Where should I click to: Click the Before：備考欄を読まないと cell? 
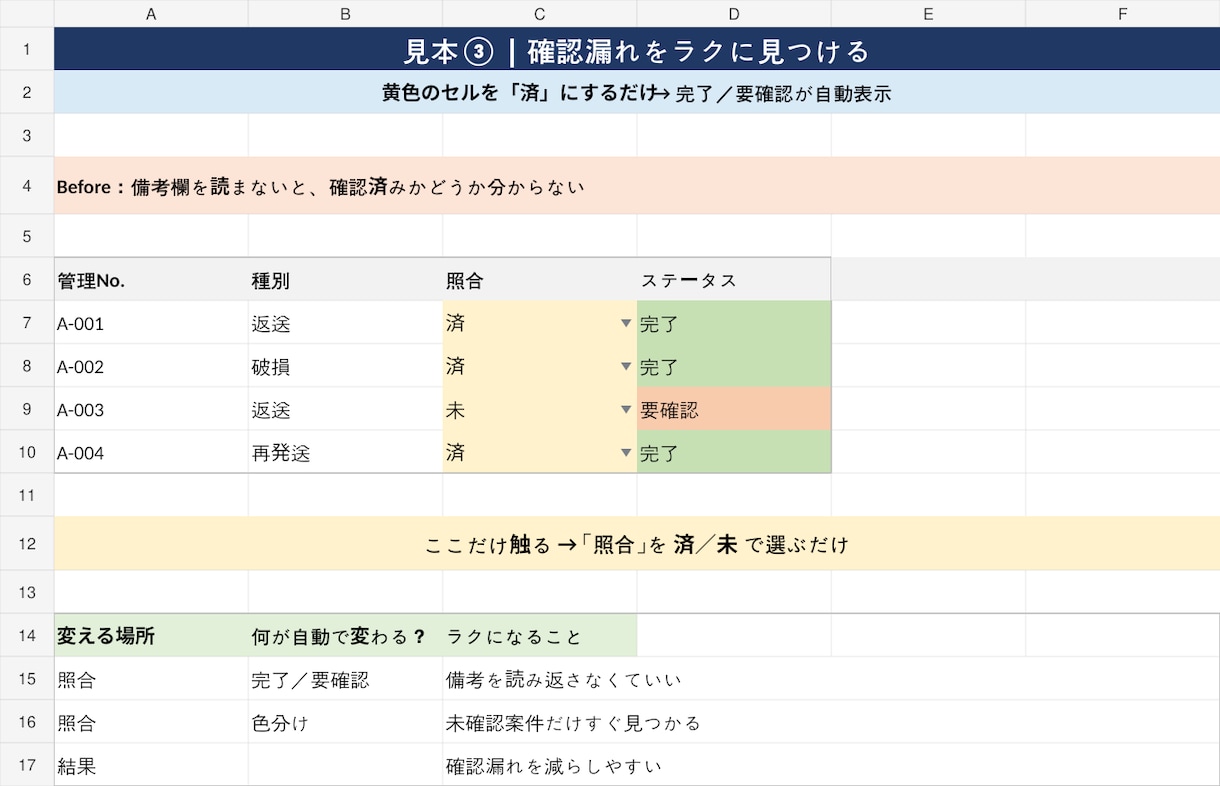coord(637,186)
